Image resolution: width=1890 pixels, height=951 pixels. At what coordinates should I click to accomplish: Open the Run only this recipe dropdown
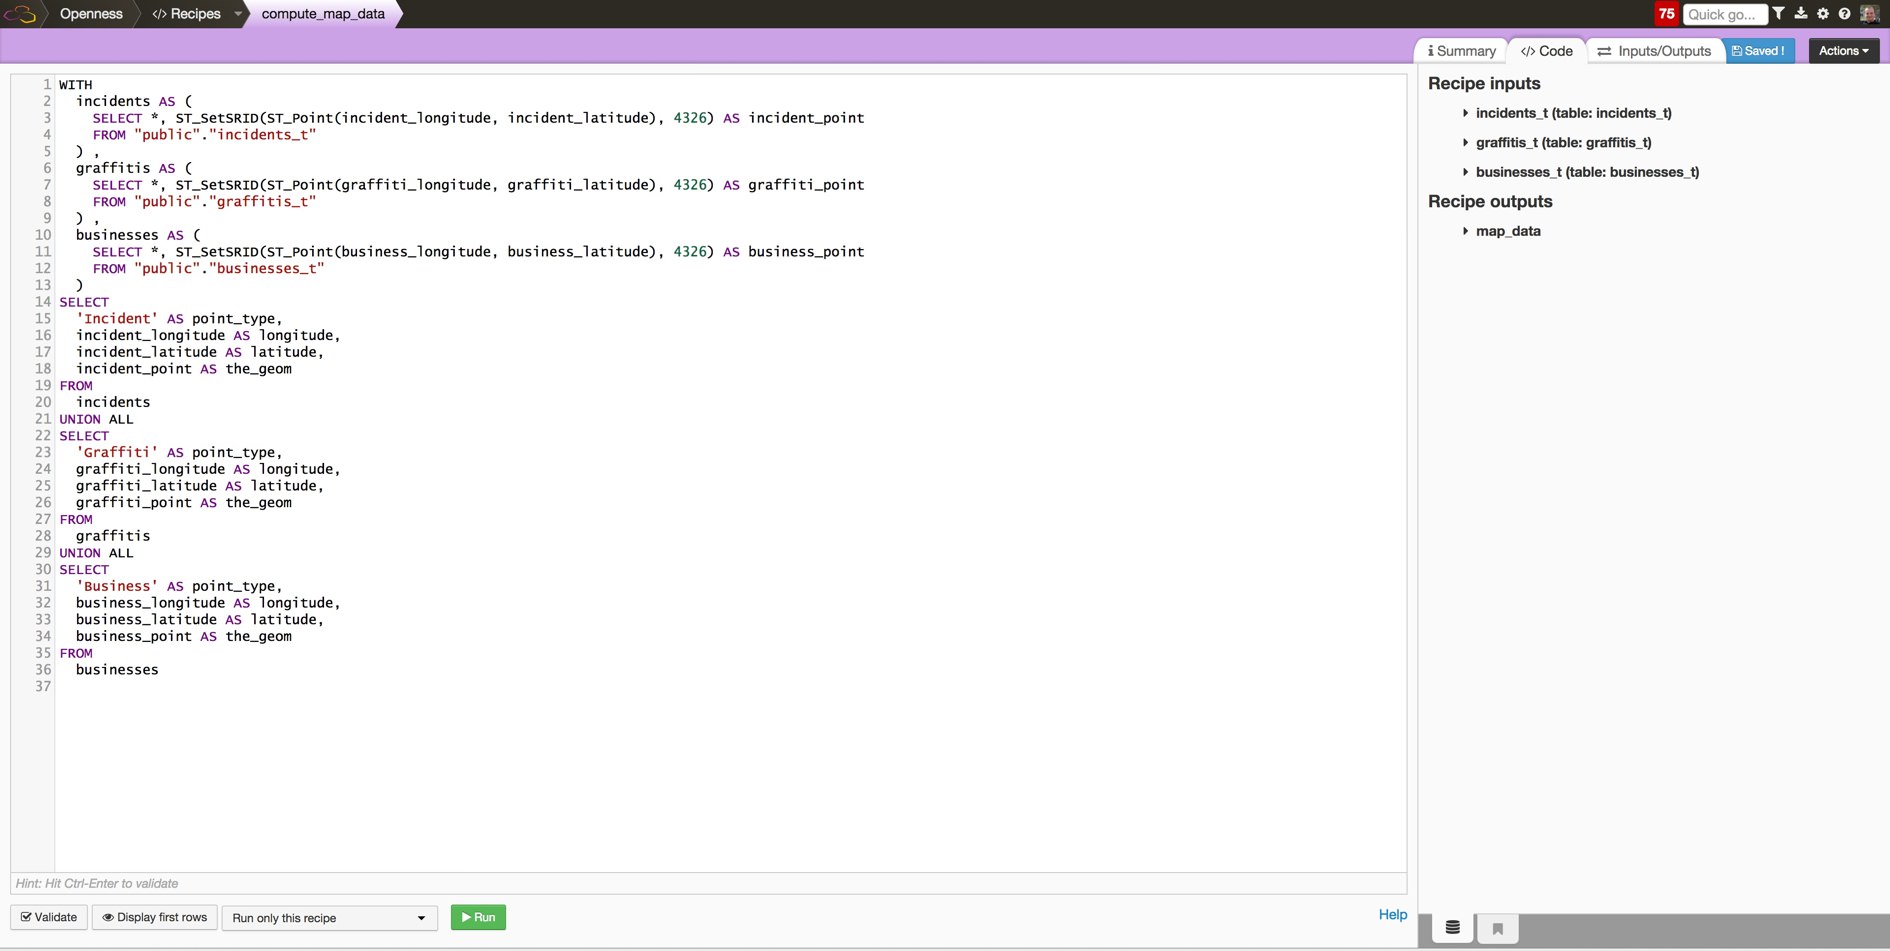coord(329,918)
